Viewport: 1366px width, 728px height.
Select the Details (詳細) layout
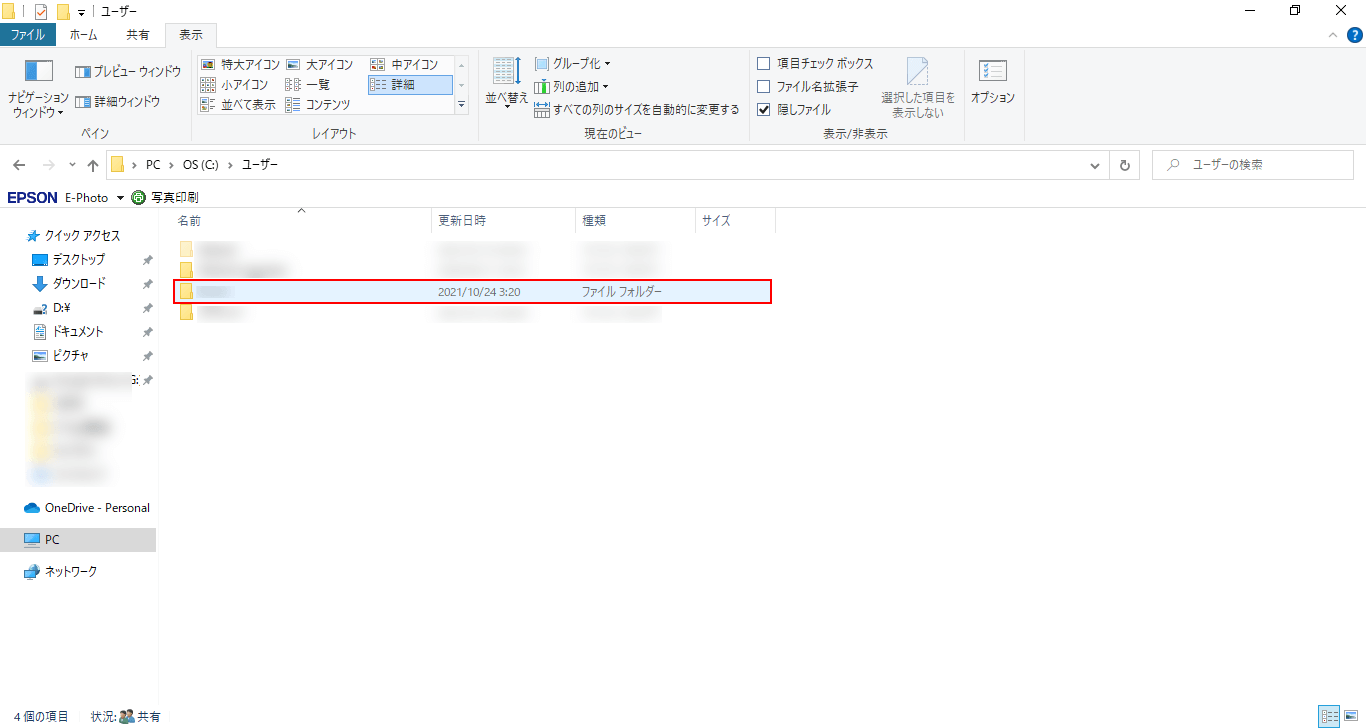410,85
